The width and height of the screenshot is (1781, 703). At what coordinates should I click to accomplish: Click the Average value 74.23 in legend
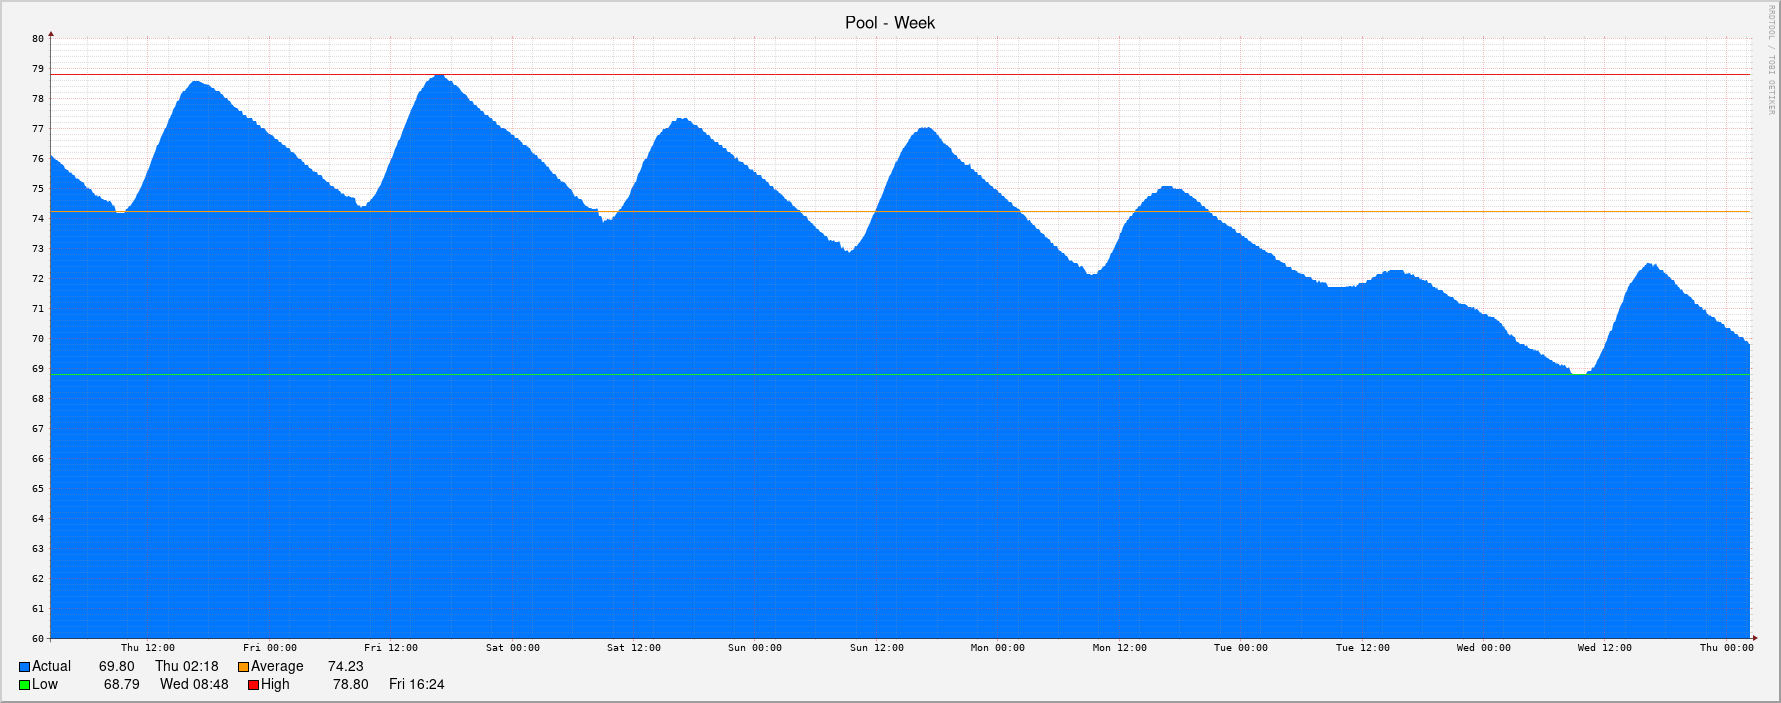pos(345,666)
